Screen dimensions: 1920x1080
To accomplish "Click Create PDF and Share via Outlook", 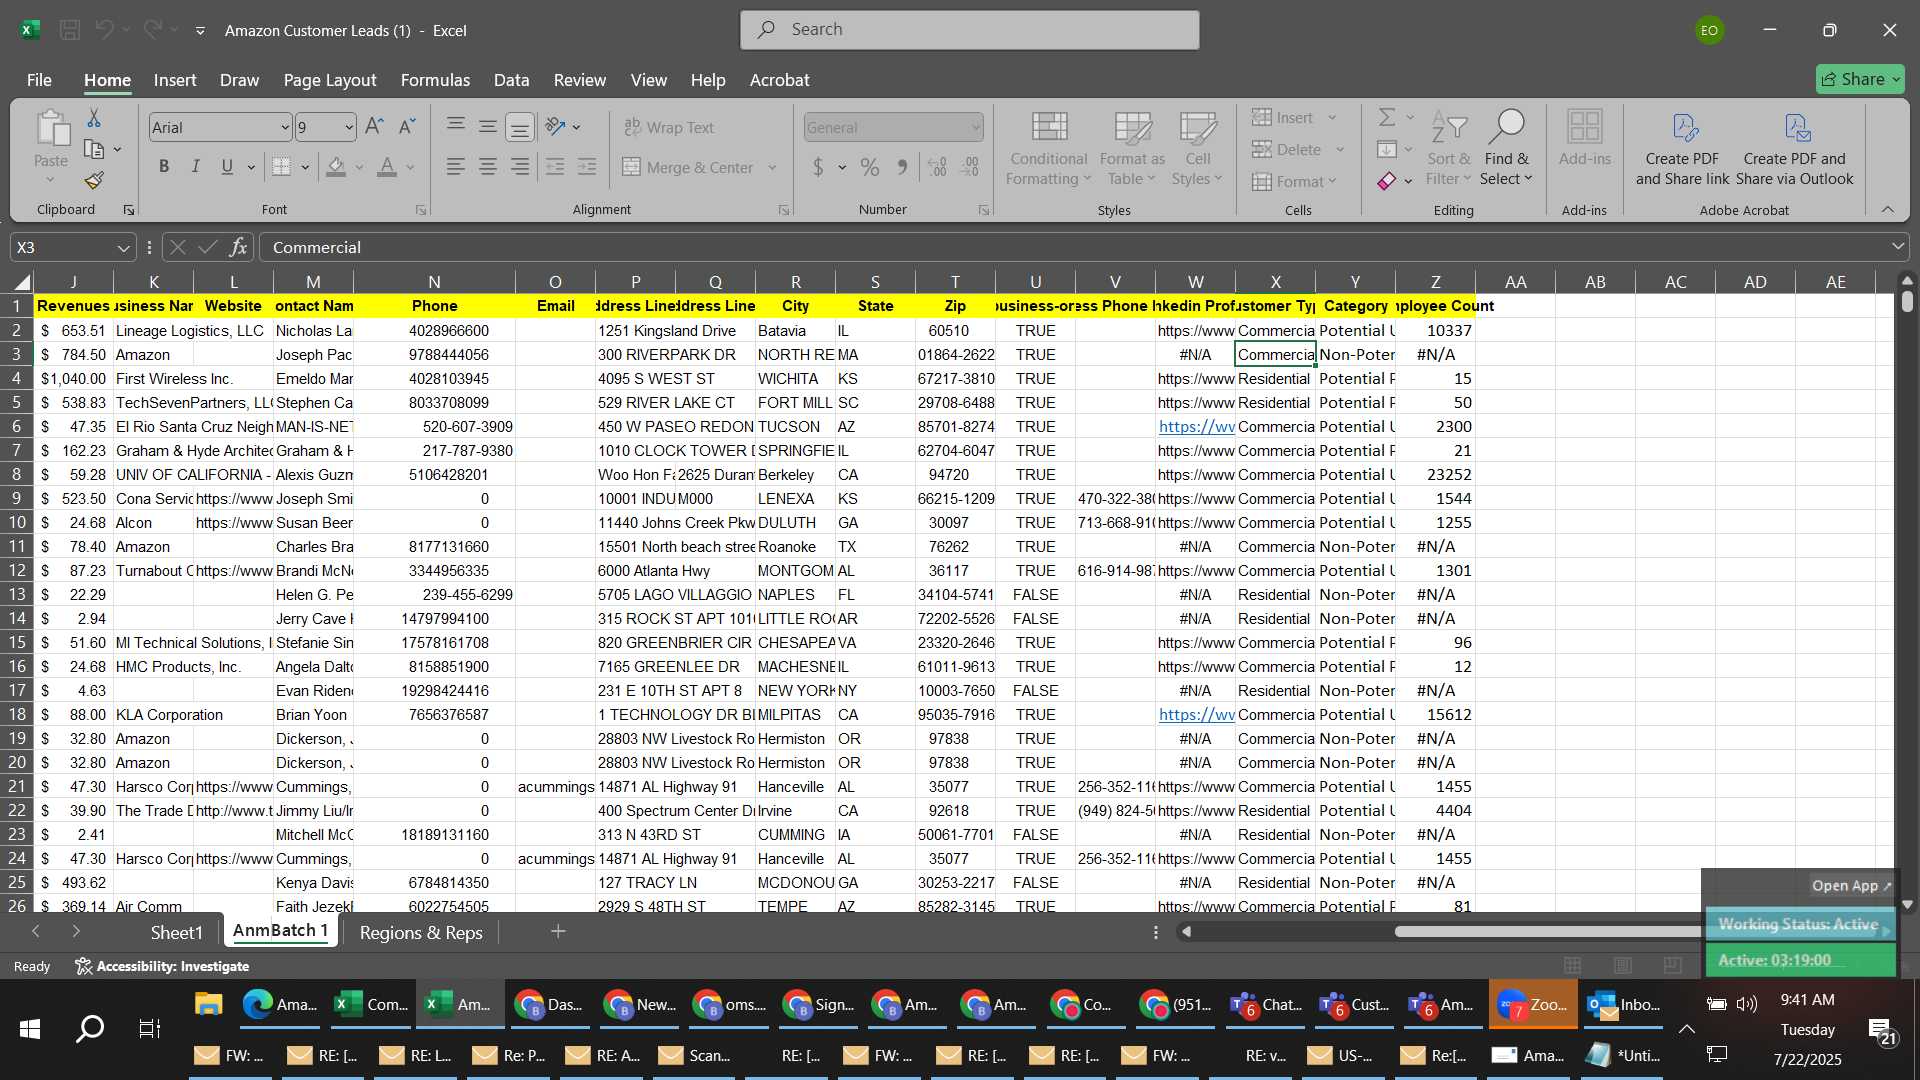I will click(1794, 149).
